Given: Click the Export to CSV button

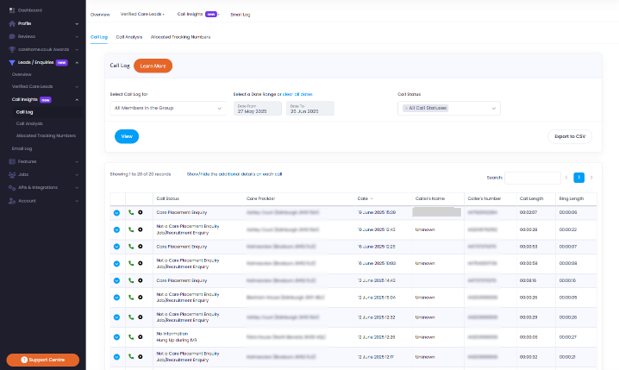Looking at the screenshot, I should (x=570, y=136).
